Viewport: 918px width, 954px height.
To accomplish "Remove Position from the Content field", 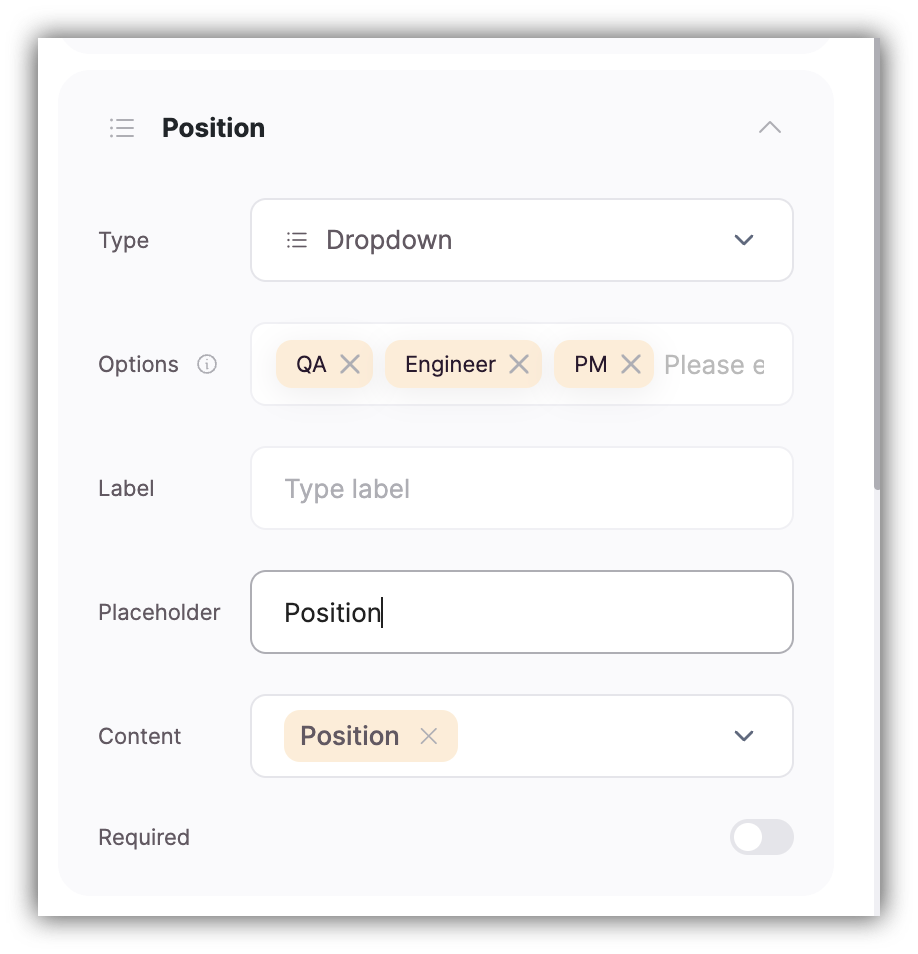I will 429,736.
